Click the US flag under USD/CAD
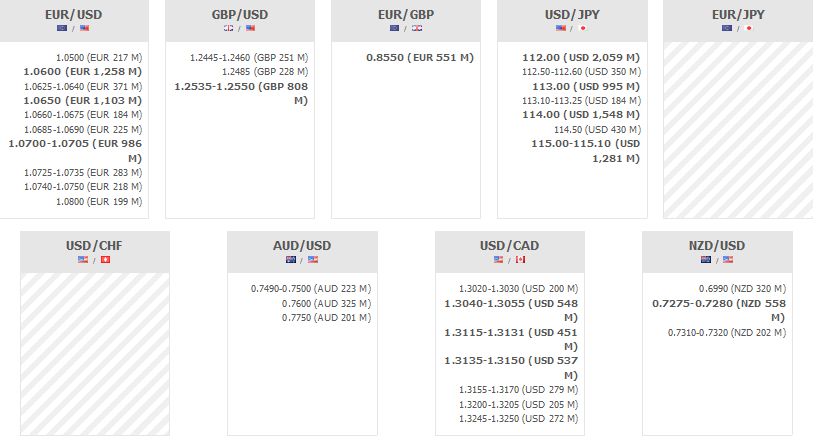This screenshot has height=436, width=813. click(499, 260)
